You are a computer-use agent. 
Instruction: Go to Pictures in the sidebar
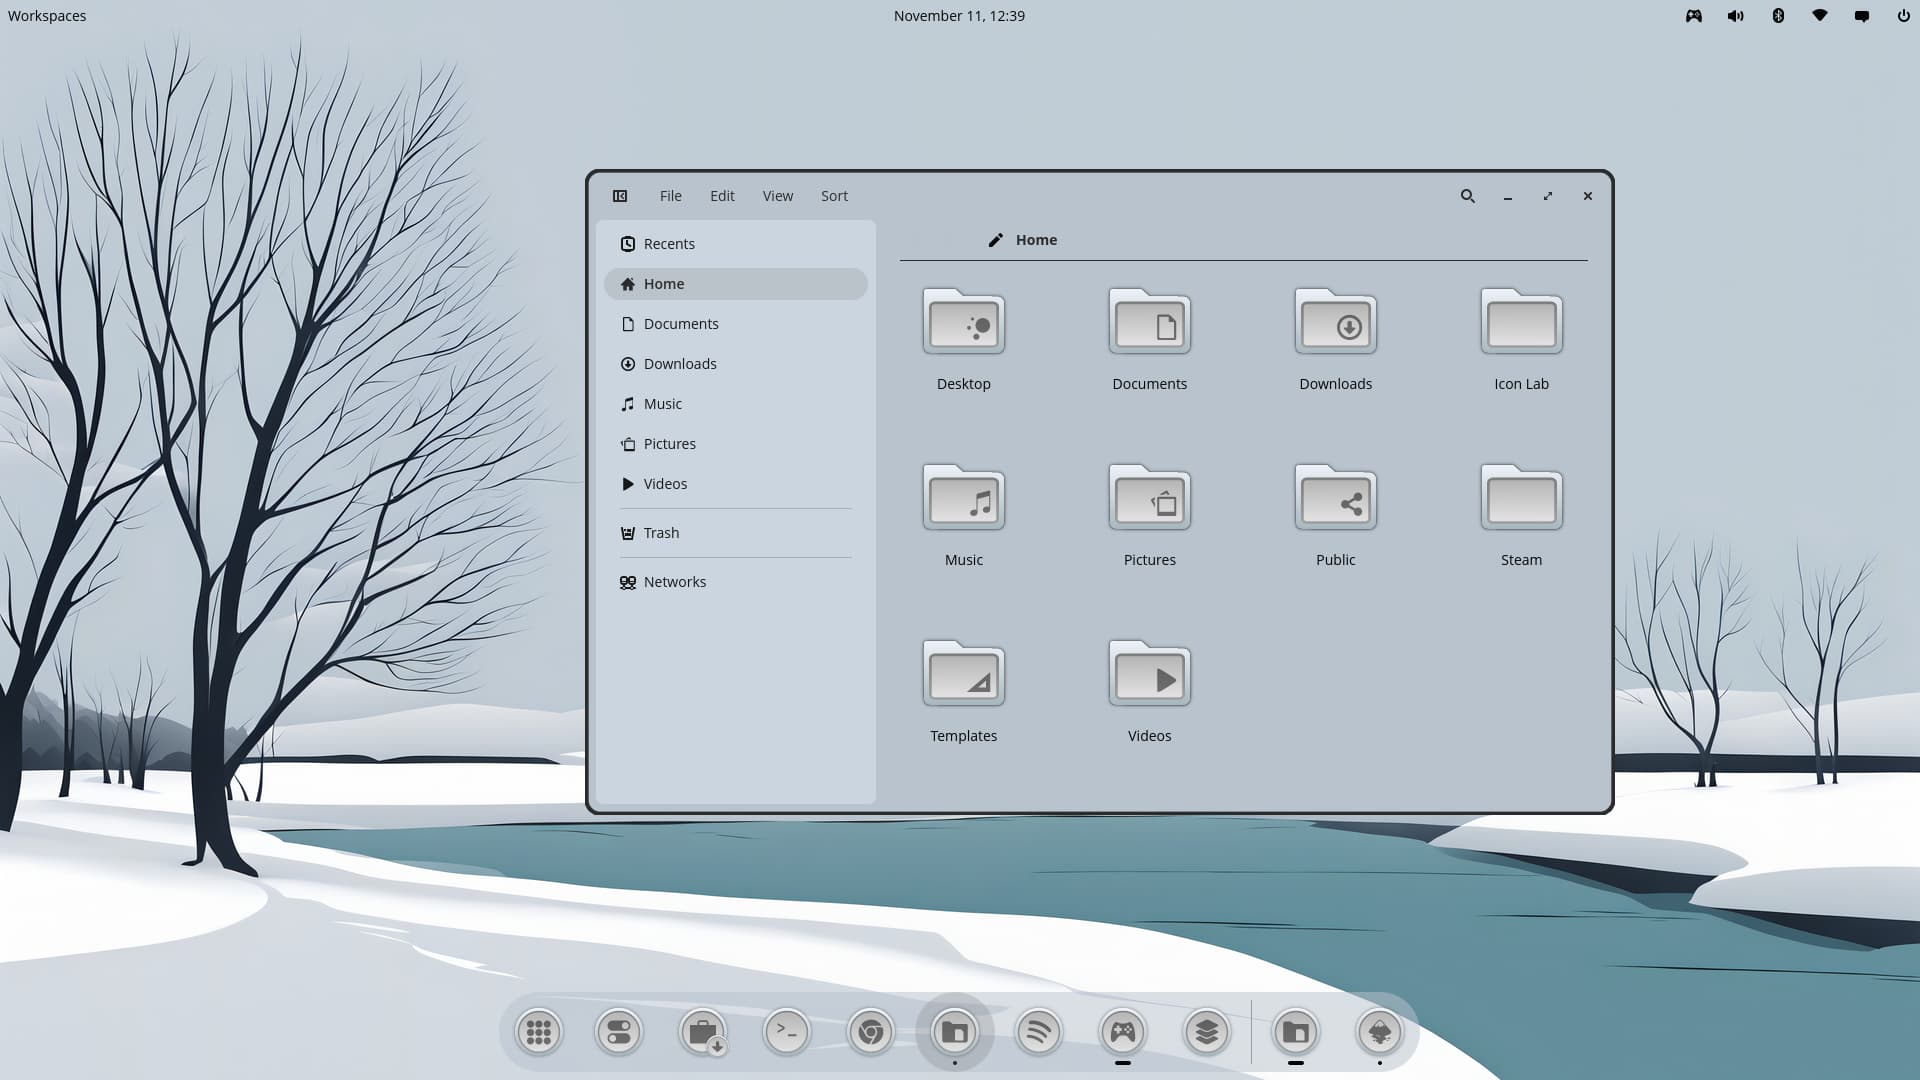click(x=668, y=444)
